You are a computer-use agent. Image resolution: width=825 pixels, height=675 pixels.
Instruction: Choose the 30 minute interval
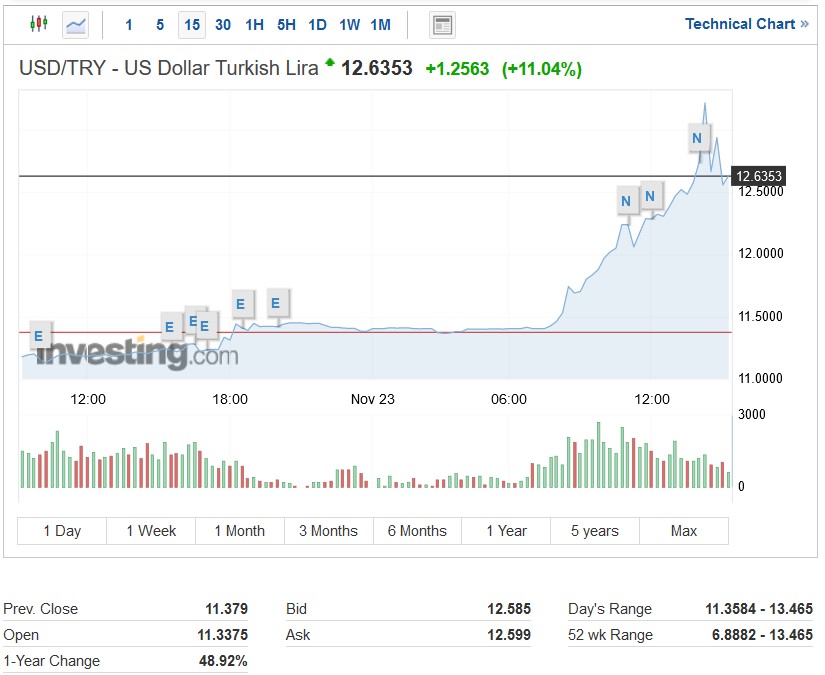pos(223,25)
